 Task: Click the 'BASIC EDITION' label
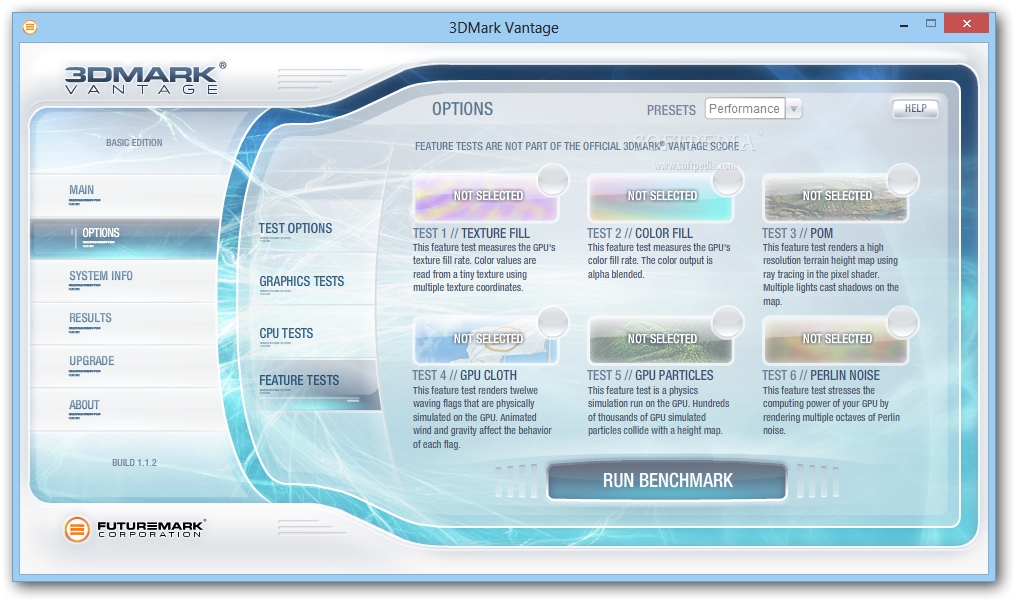(134, 143)
